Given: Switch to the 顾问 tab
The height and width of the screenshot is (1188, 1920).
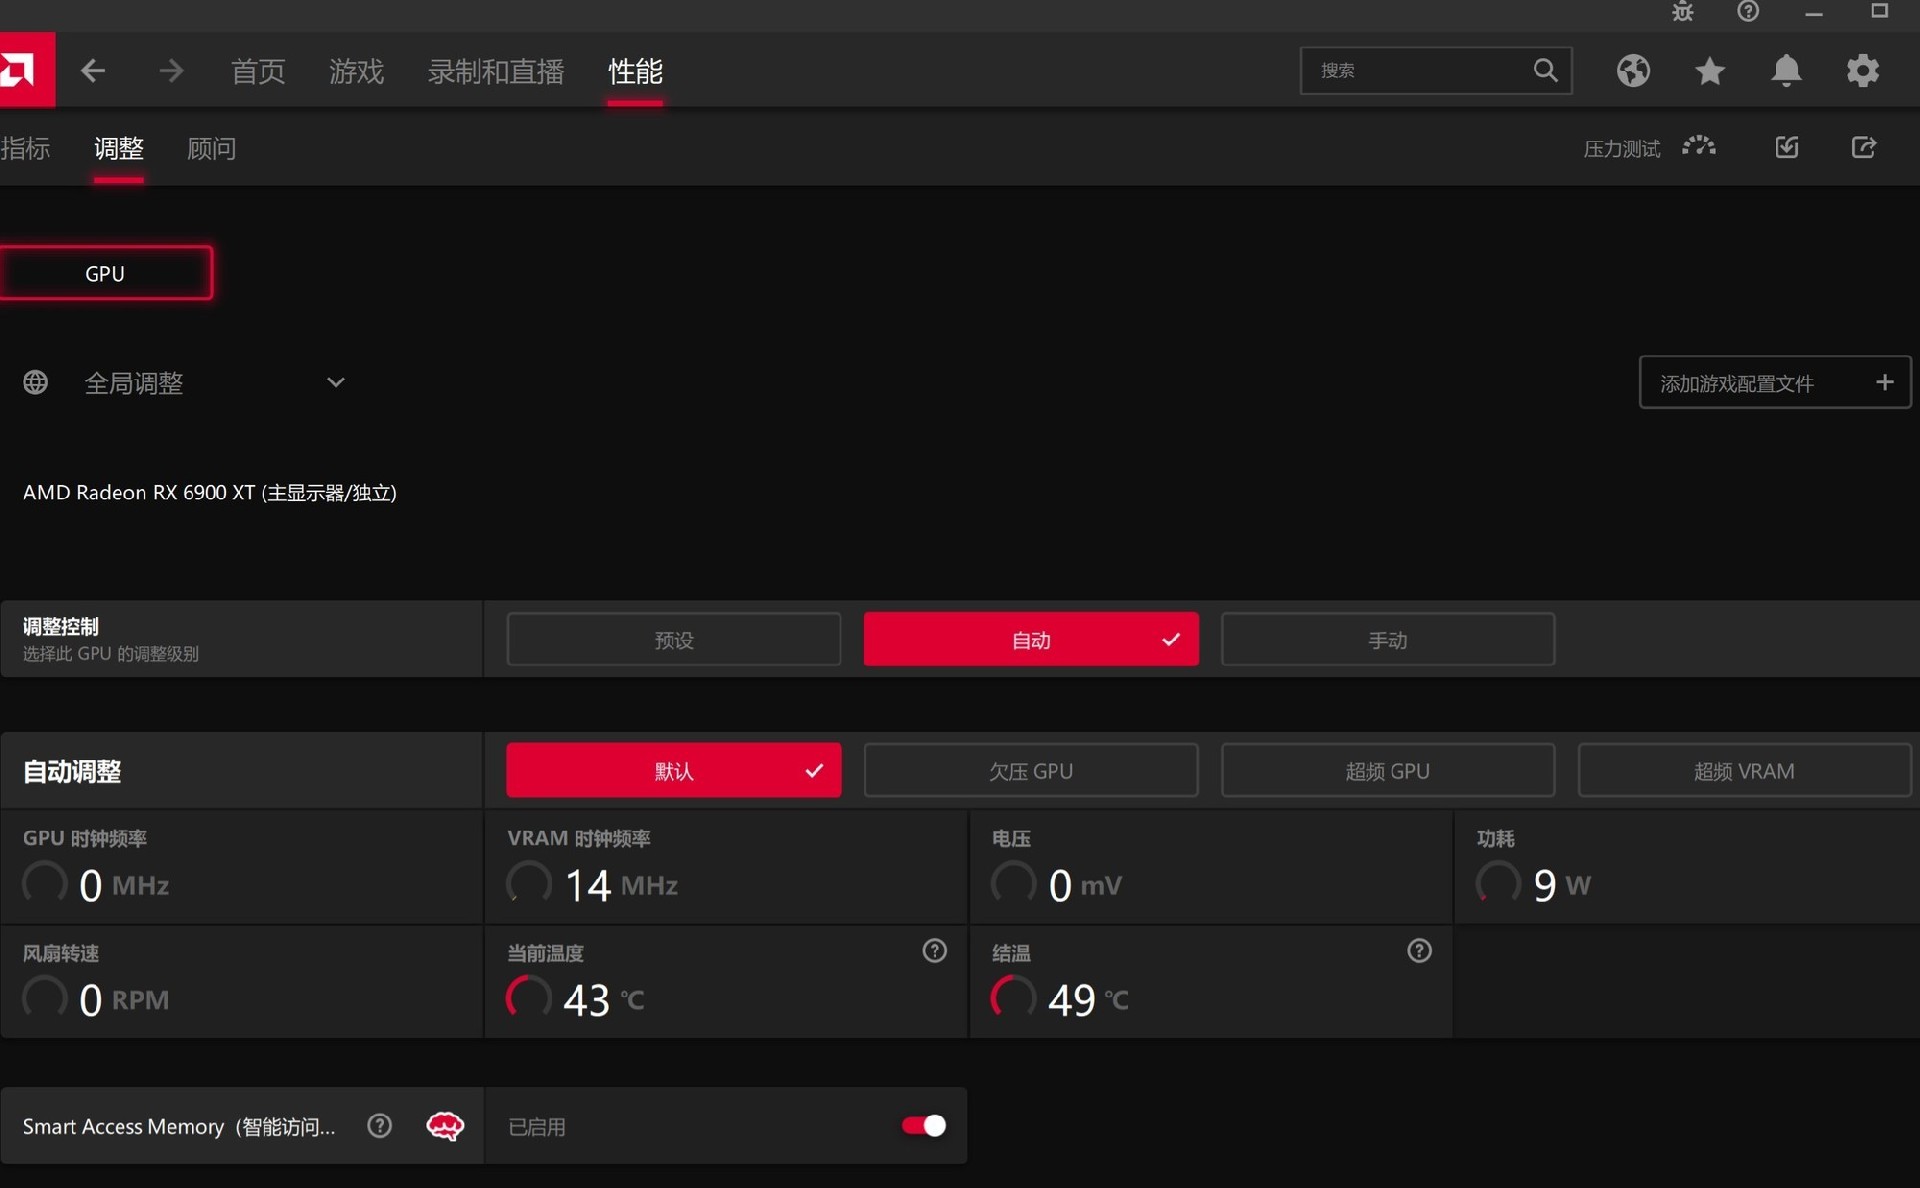Looking at the screenshot, I should click(x=211, y=148).
